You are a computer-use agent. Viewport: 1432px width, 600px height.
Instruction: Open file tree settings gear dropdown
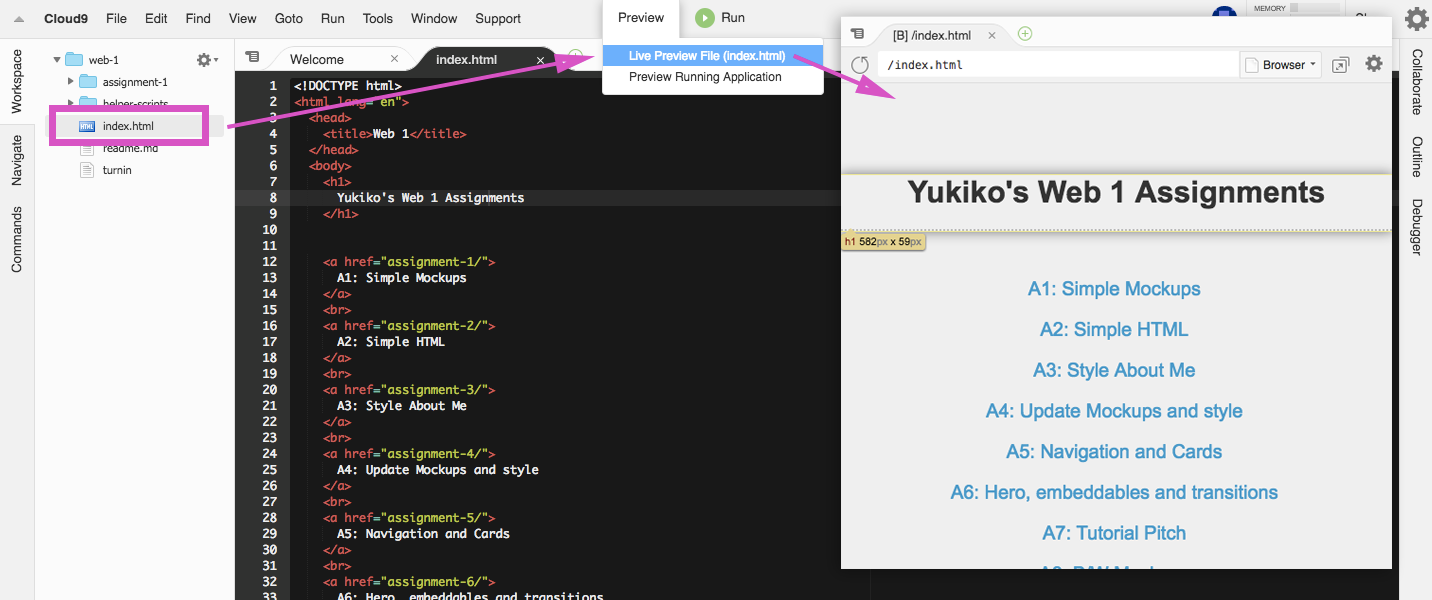206,60
